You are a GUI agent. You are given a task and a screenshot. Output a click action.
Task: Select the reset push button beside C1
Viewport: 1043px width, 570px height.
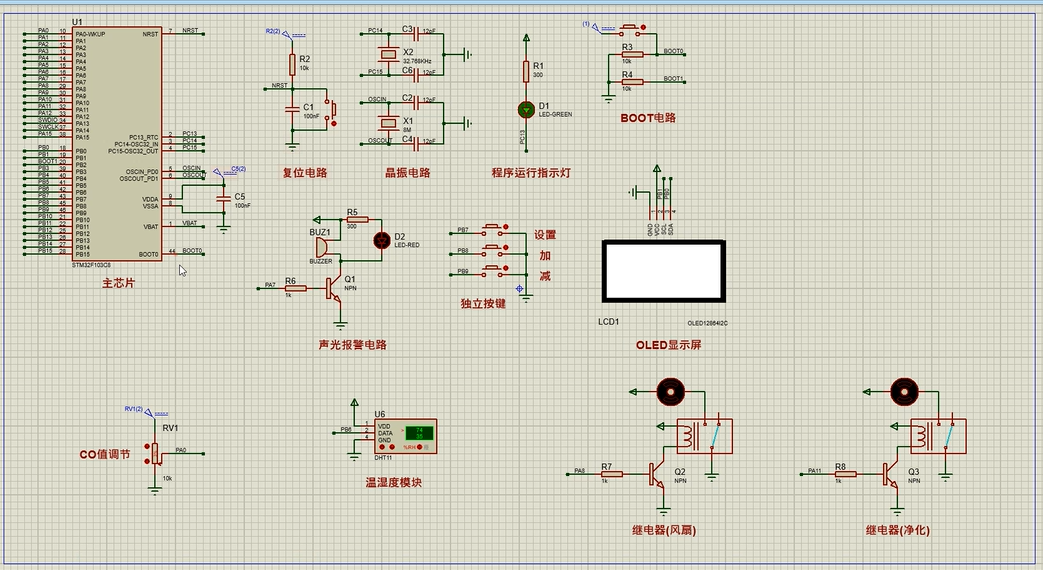pyautogui.click(x=330, y=112)
